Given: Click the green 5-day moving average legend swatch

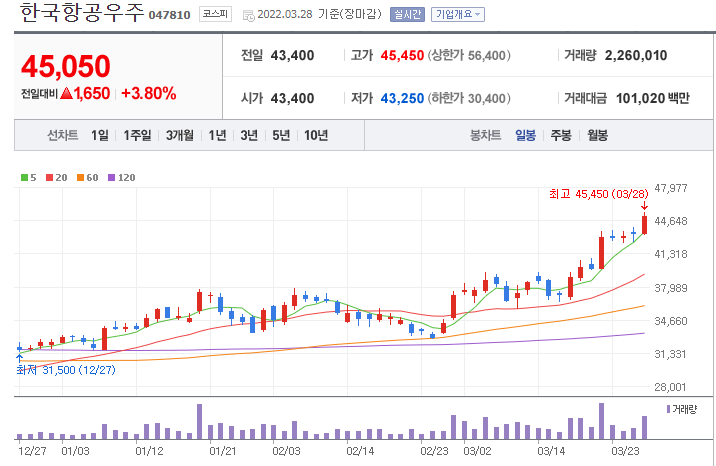Looking at the screenshot, I should [25, 178].
